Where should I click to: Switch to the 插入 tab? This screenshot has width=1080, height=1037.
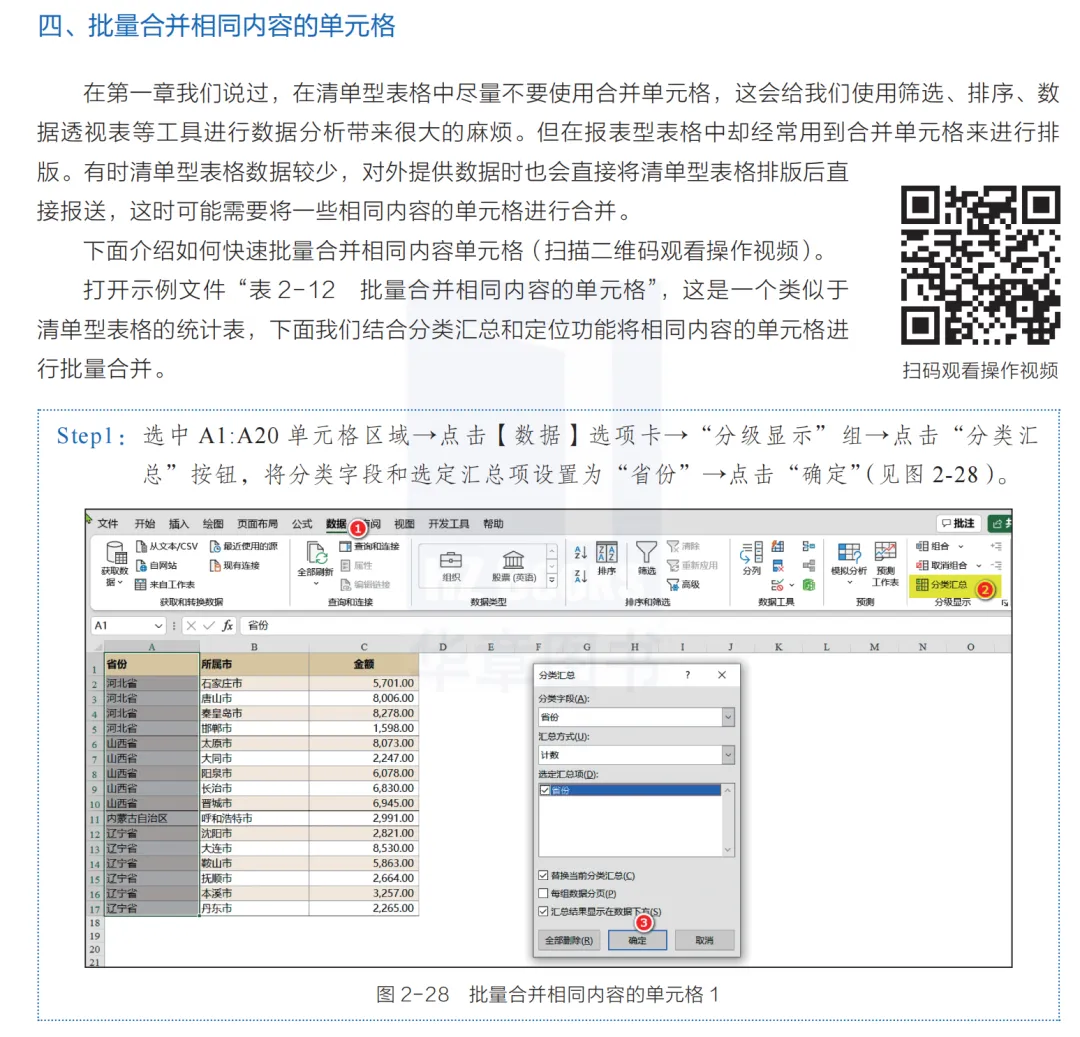(x=178, y=524)
